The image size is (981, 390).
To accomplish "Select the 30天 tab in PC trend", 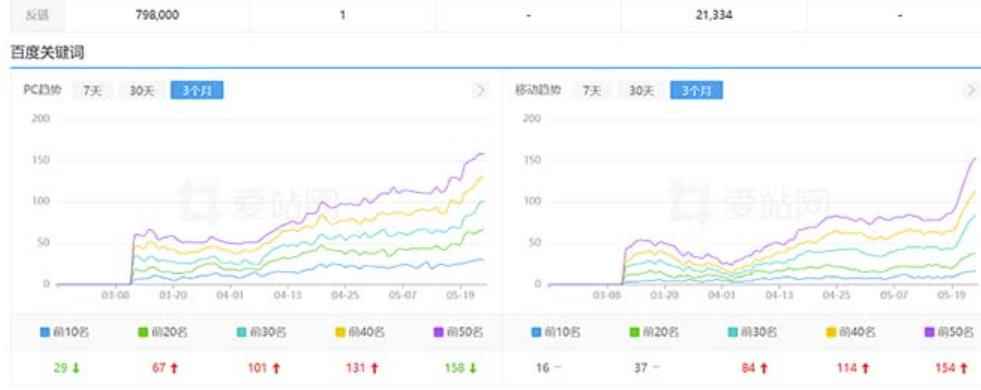I will point(141,91).
